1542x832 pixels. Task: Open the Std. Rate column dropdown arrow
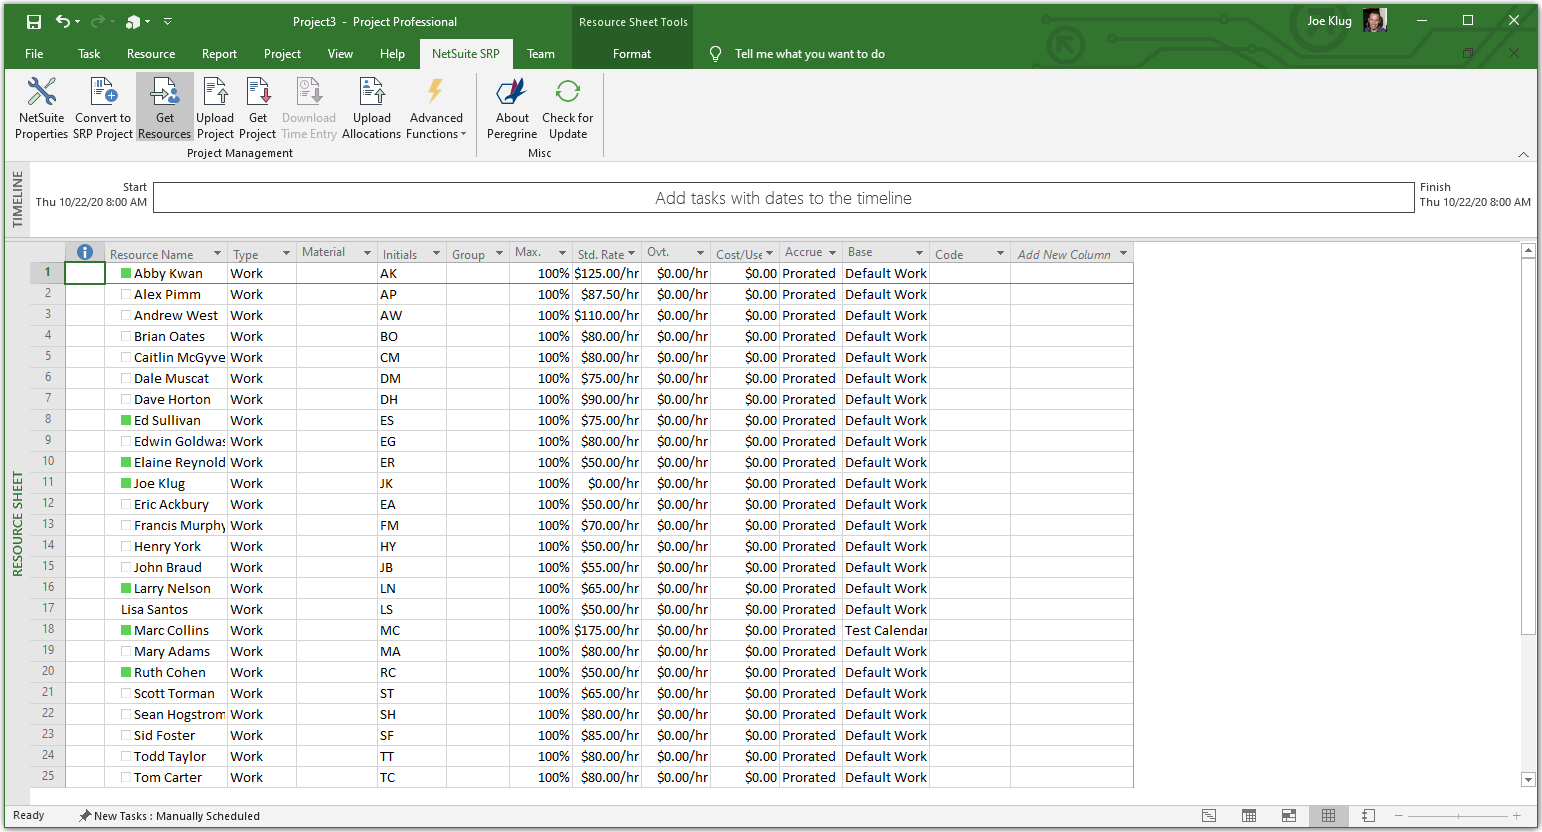click(631, 254)
